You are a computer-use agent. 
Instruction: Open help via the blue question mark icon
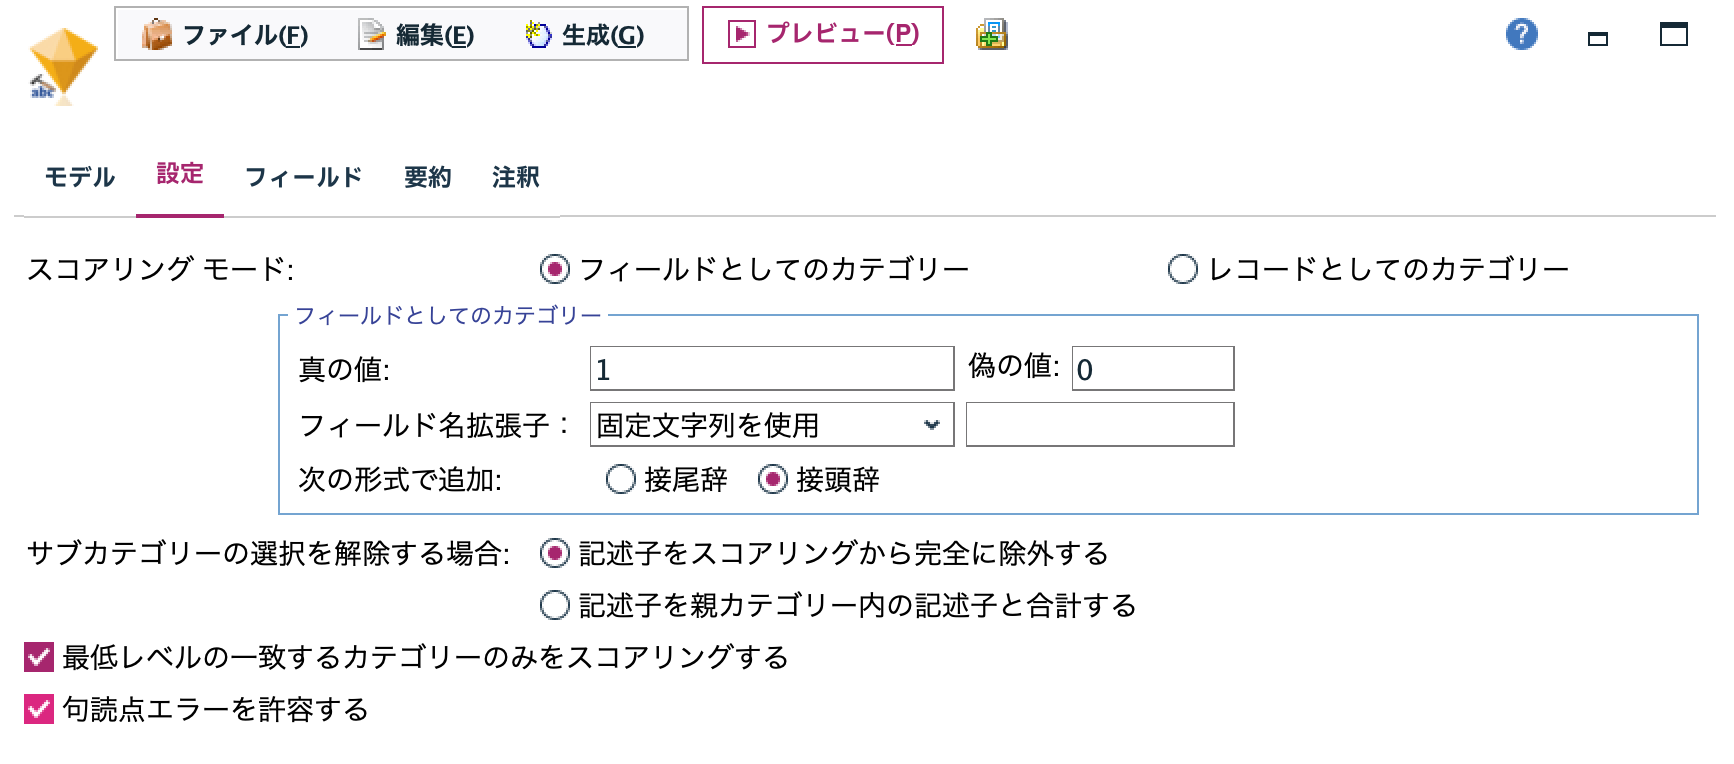1521,36
